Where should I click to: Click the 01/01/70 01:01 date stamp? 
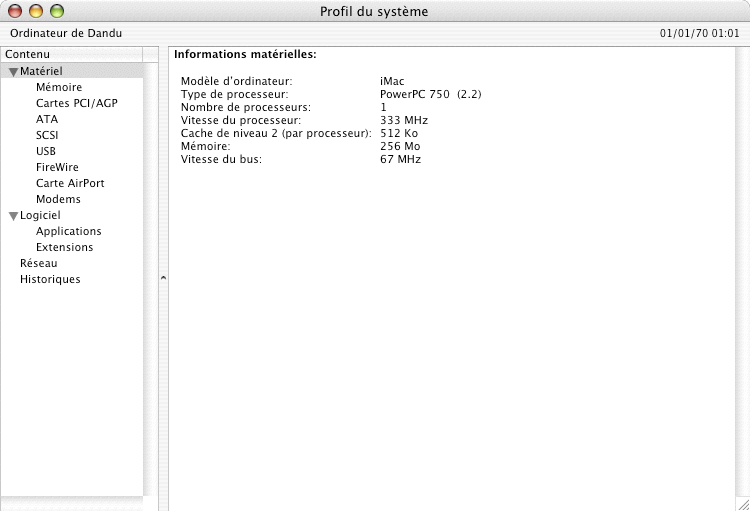tap(699, 33)
